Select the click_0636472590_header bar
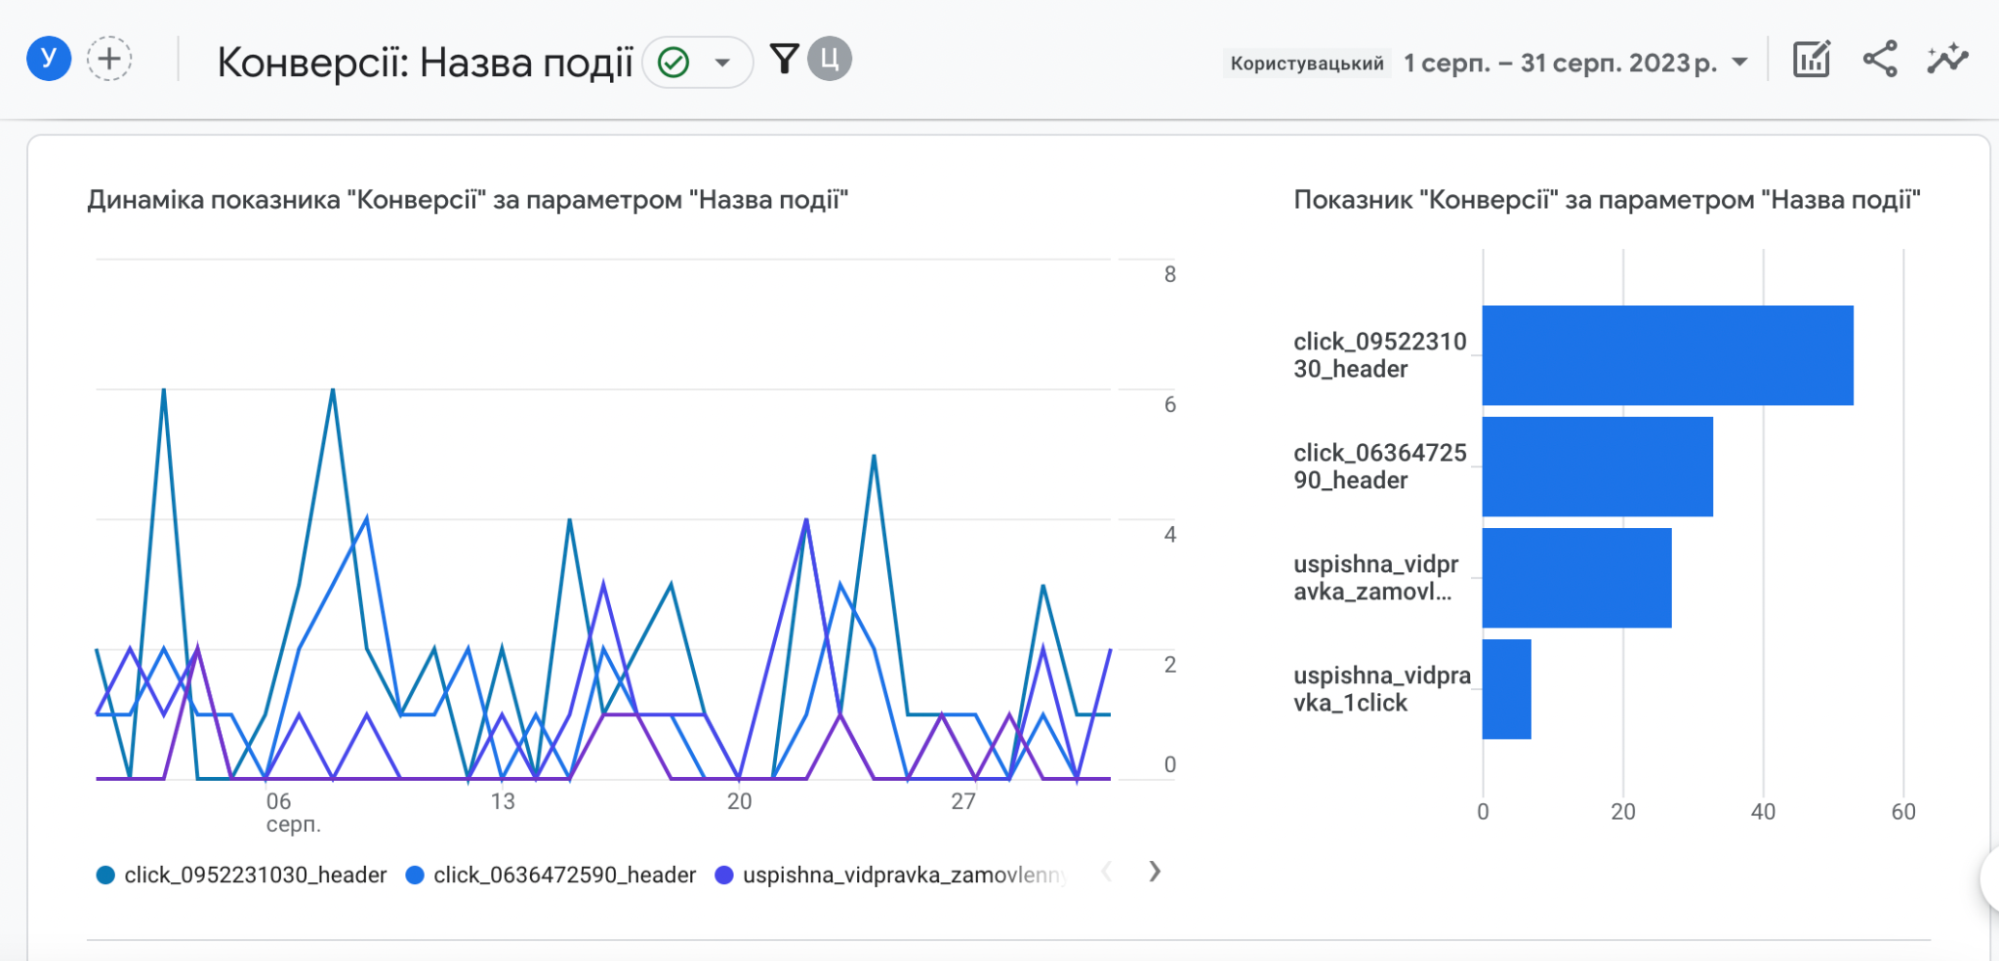This screenshot has height=962, width=1999. pyautogui.click(x=1597, y=466)
